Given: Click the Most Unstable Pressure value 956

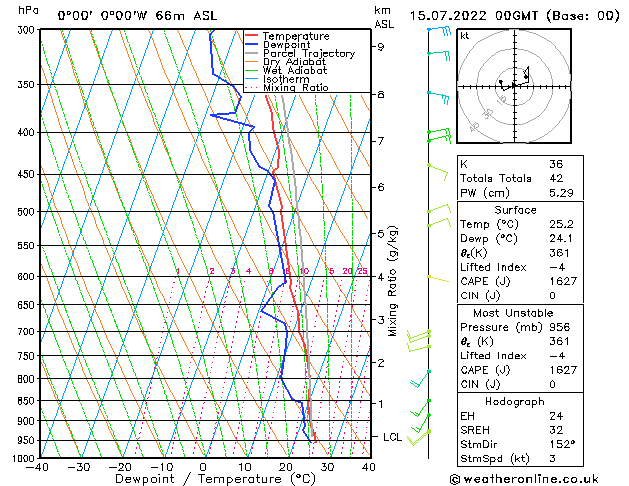Looking at the screenshot, I should click(560, 327).
